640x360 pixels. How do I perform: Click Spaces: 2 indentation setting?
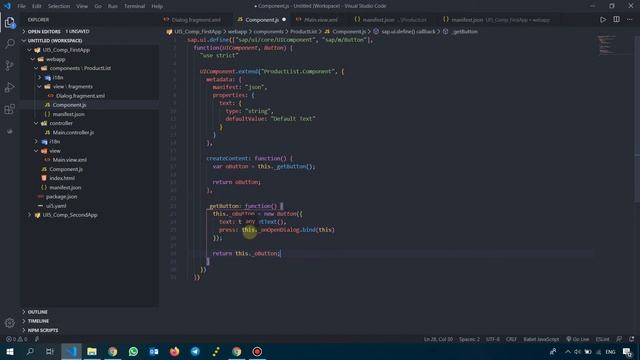click(469, 339)
